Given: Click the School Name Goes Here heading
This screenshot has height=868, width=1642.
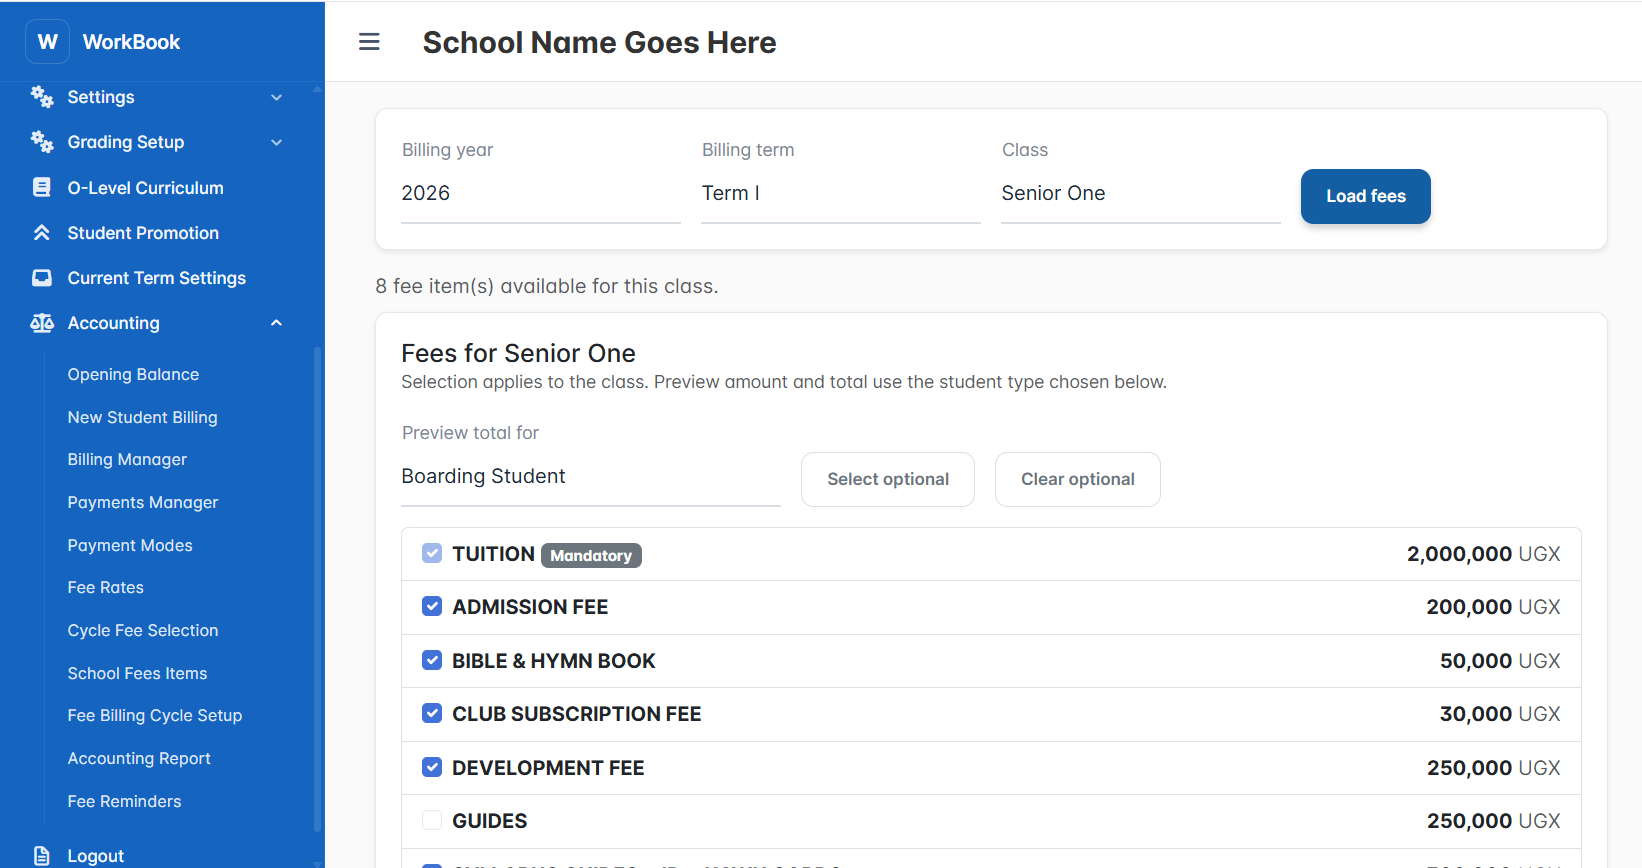Looking at the screenshot, I should click(x=599, y=42).
